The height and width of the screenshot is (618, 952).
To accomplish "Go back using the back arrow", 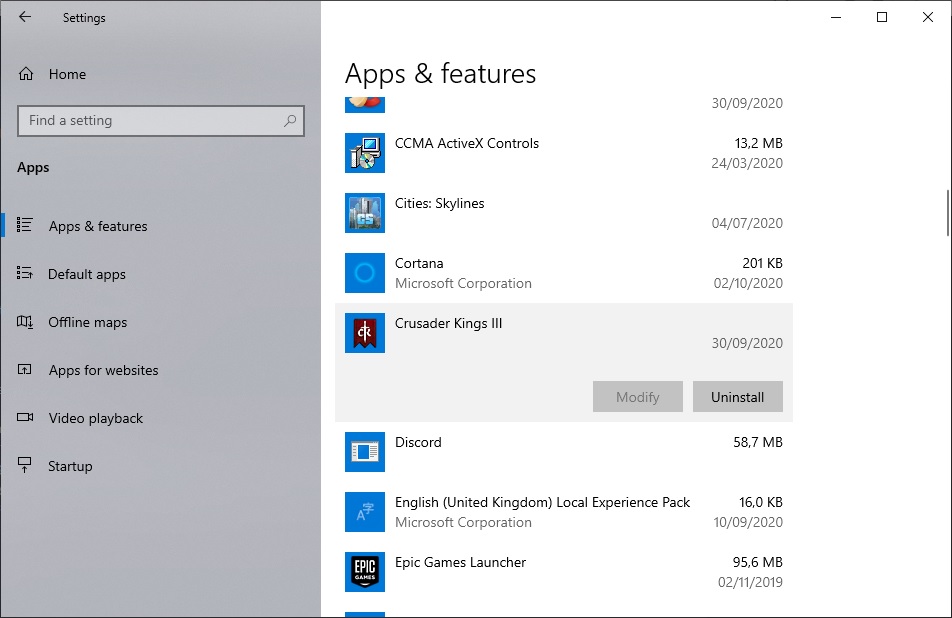I will 25,17.
